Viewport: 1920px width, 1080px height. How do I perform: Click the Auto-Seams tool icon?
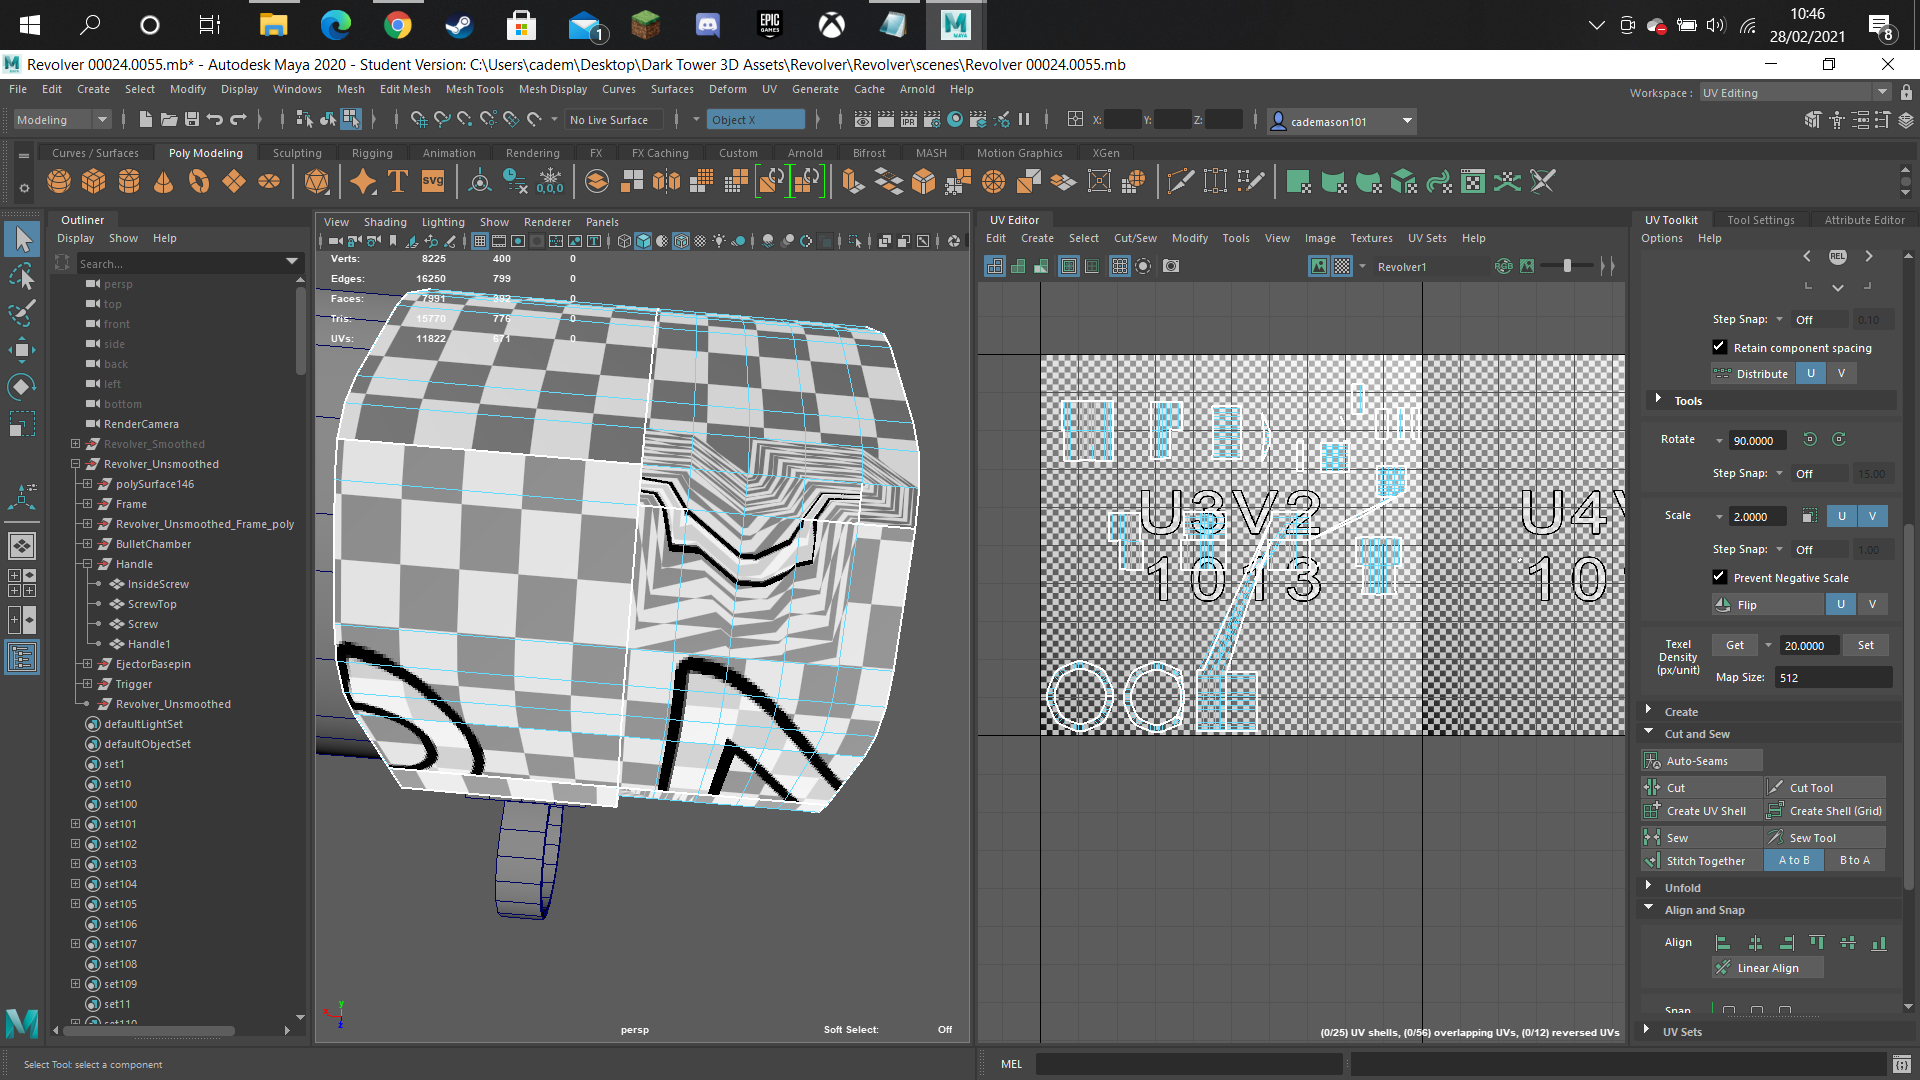[x=1652, y=761]
